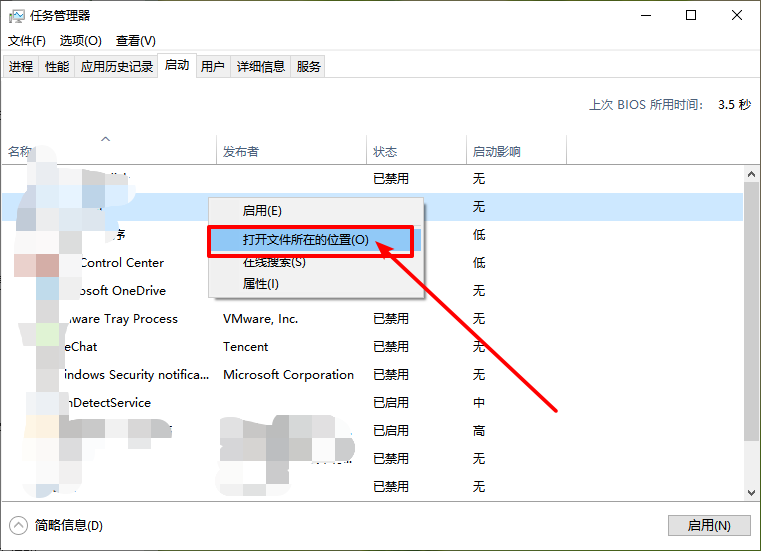This screenshot has height=551, width=761.
Task: Click the Control Center startup item icon
Action: click(47, 263)
